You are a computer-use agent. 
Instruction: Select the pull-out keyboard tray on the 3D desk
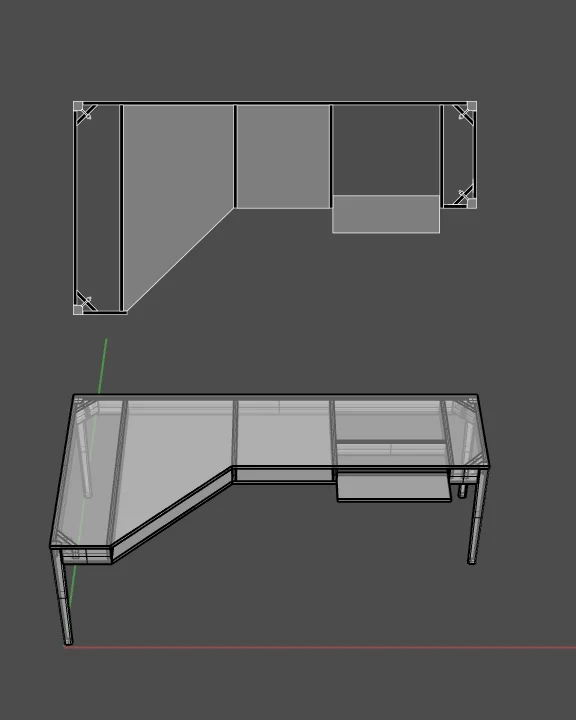(394, 488)
